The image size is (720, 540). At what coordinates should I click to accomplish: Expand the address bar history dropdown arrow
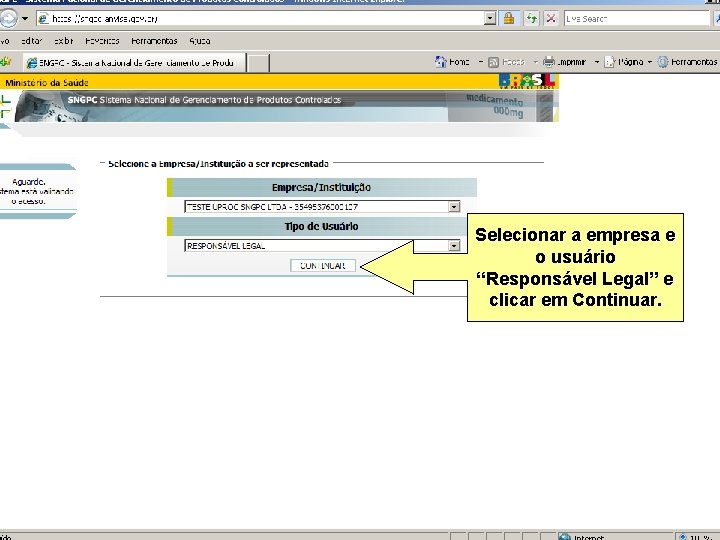490,19
